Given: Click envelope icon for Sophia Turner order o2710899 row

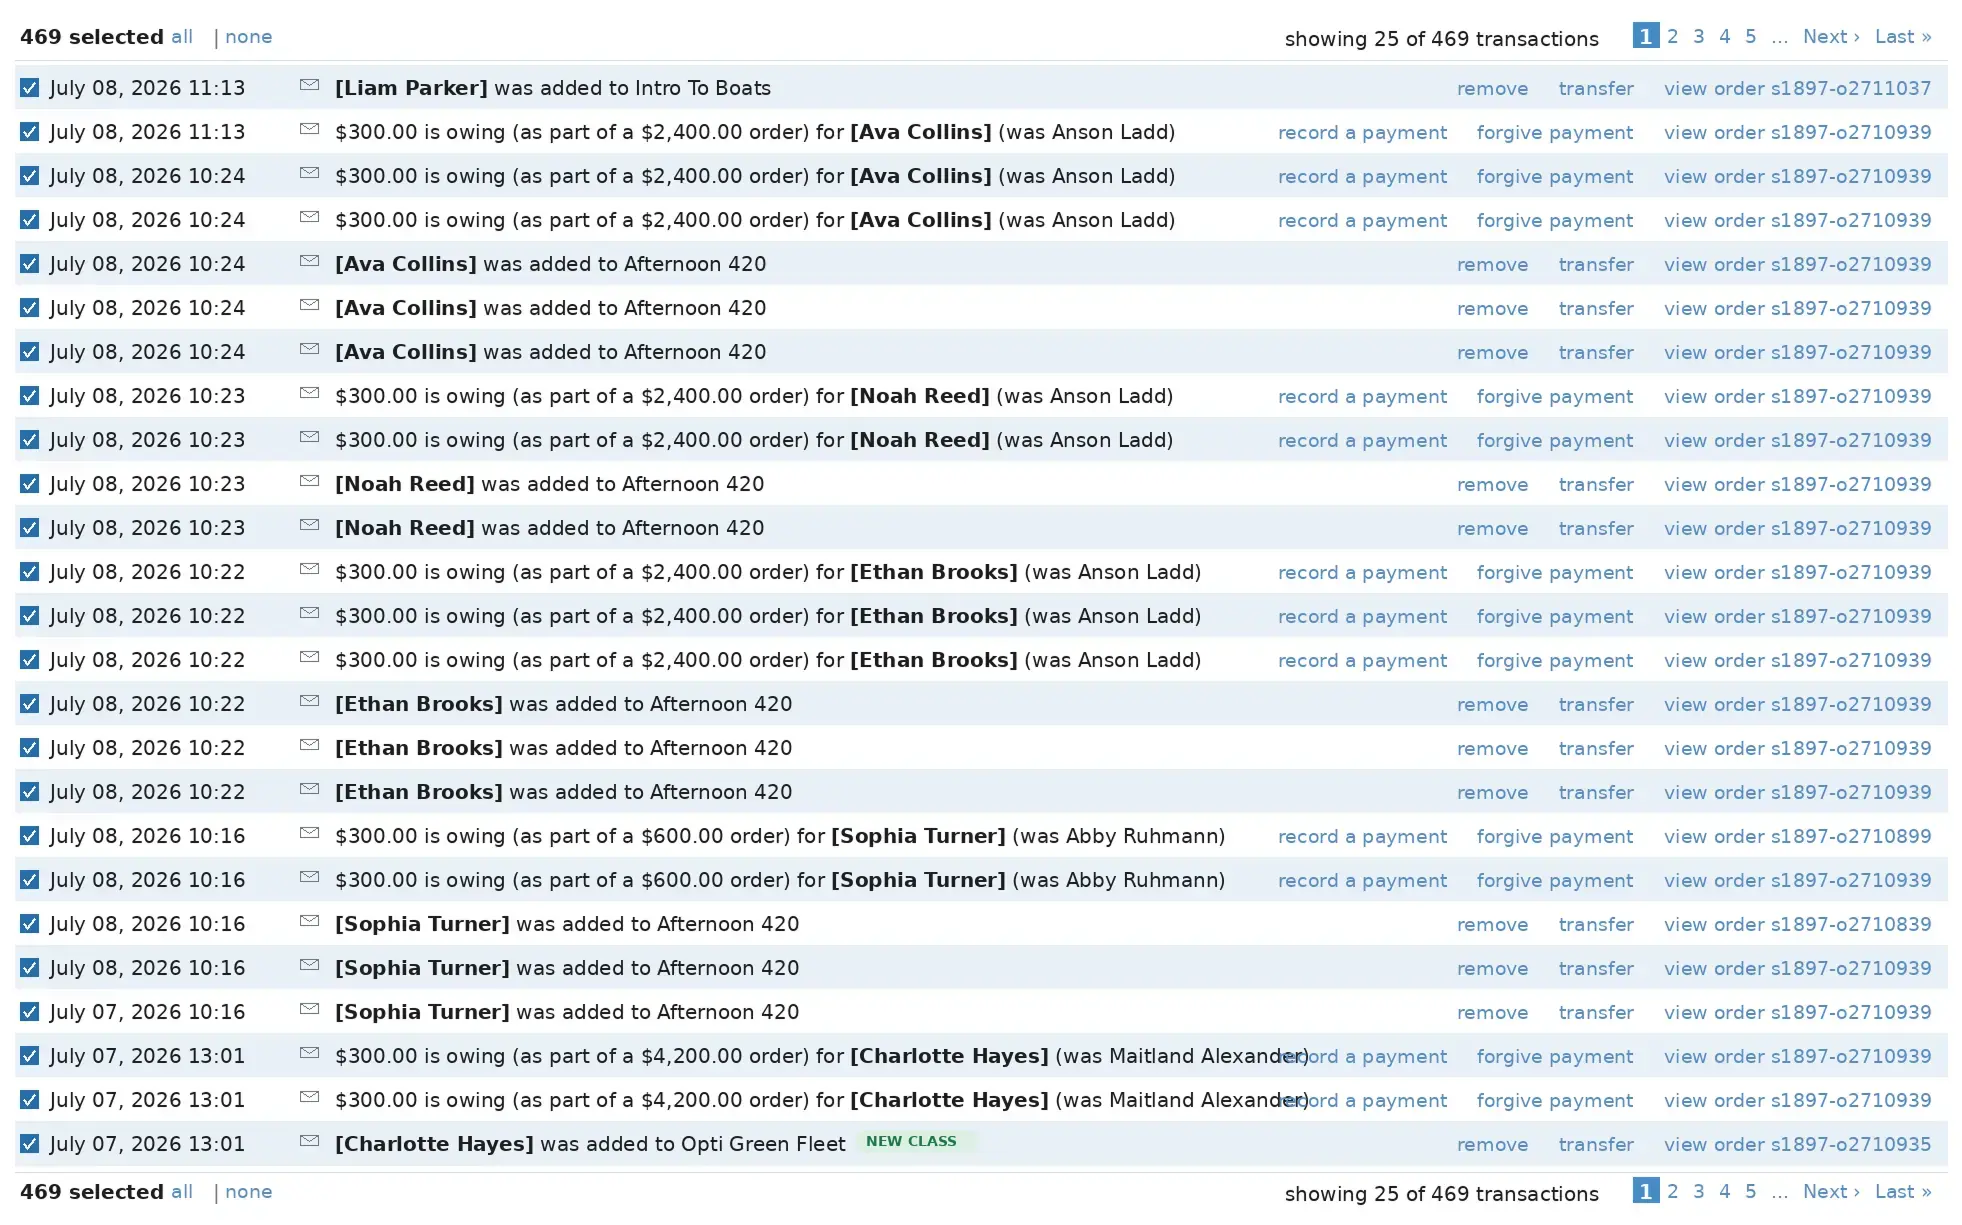Looking at the screenshot, I should point(309,833).
